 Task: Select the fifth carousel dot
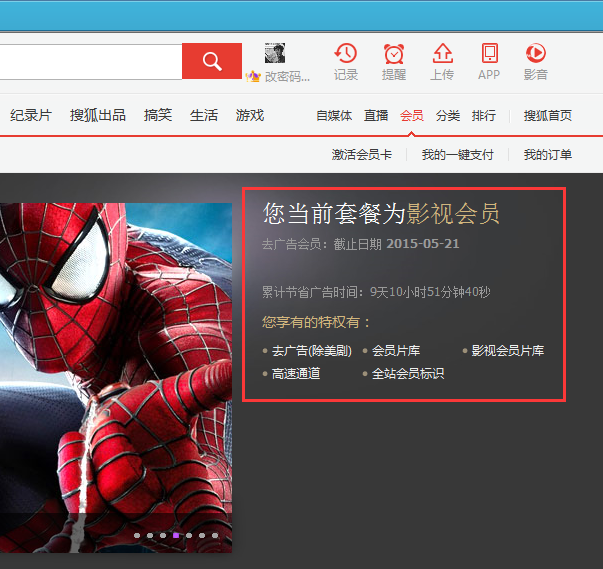tap(189, 536)
